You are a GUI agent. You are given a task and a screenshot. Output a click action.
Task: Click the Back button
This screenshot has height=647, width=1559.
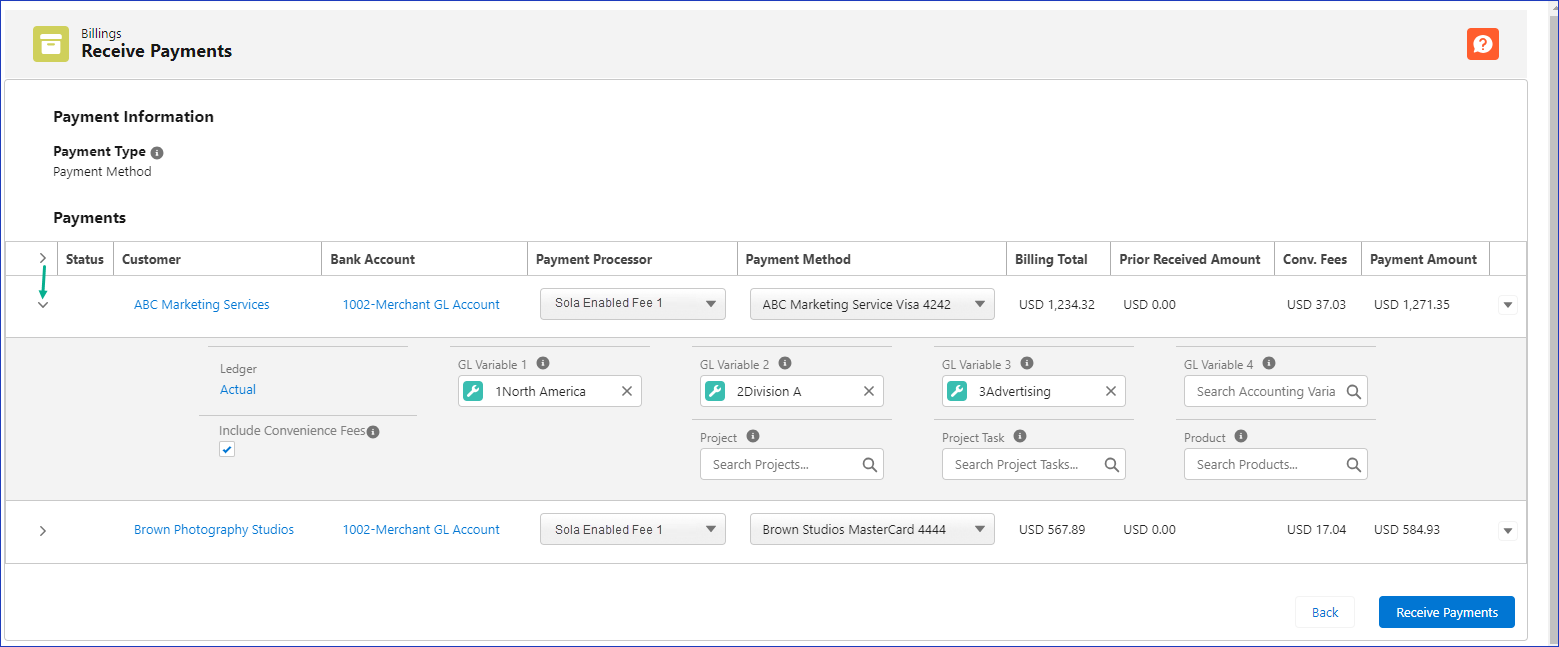pos(1324,612)
